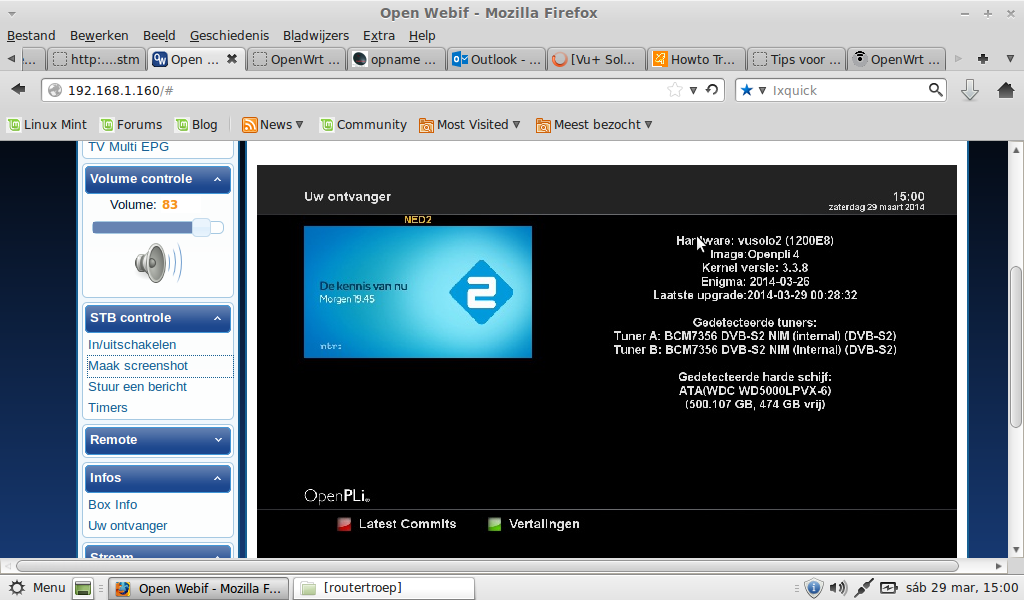Click the In/uitschakelen link
The image size is (1024, 600).
coord(132,345)
